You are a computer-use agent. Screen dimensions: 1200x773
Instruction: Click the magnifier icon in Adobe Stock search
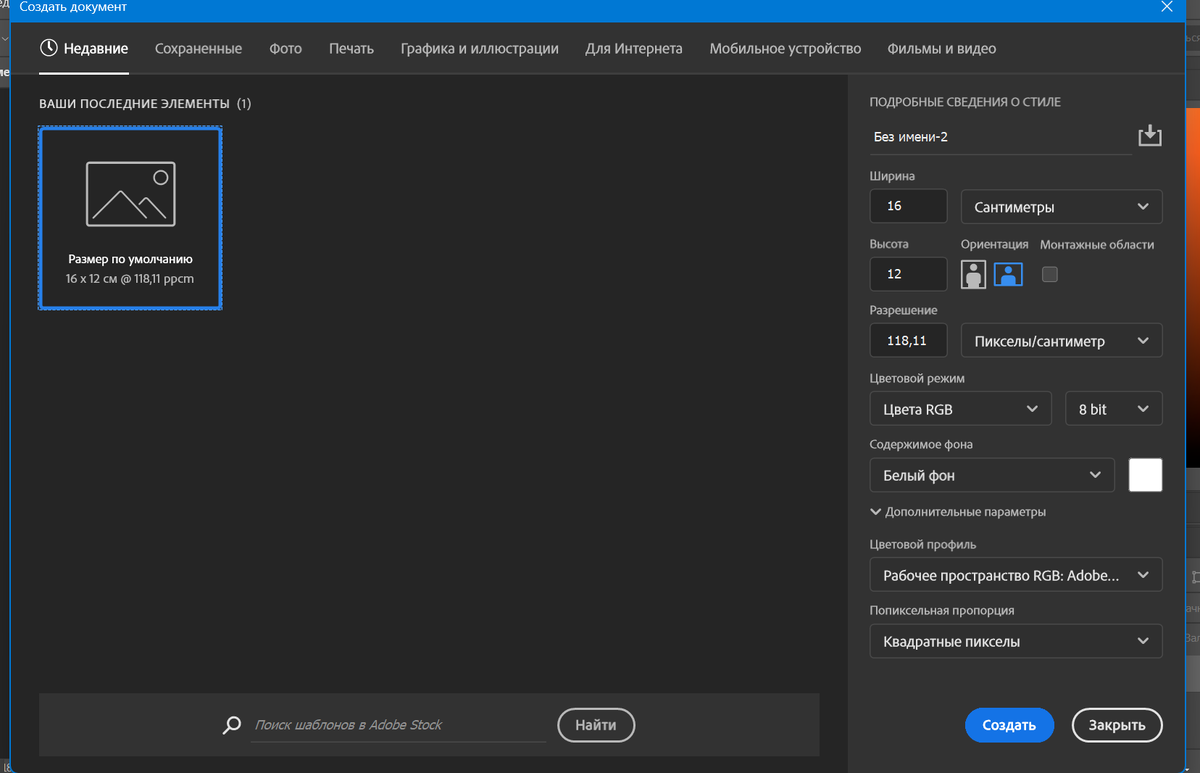[232, 725]
